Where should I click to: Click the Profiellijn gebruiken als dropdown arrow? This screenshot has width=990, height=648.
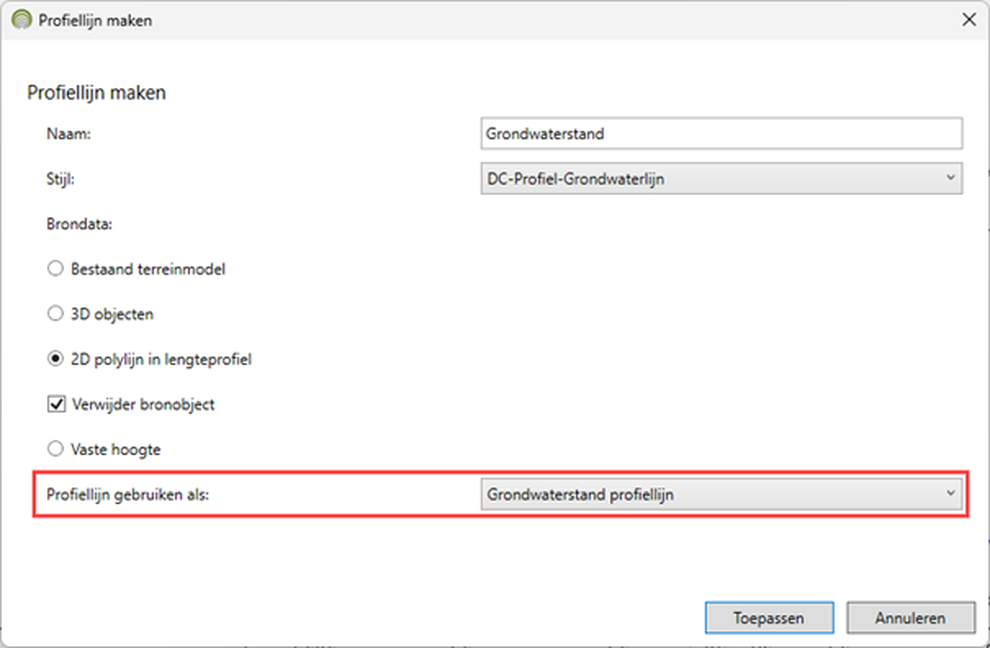point(950,493)
